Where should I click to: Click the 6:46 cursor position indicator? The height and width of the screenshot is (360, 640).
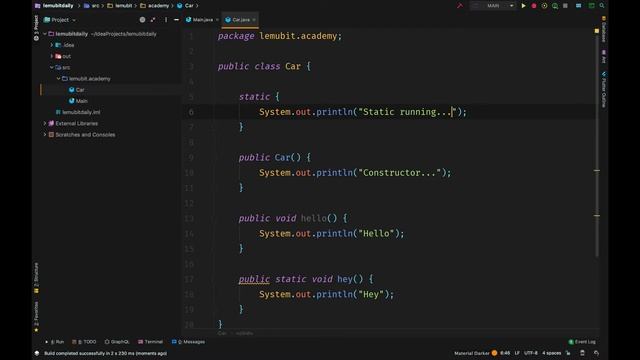coord(505,353)
